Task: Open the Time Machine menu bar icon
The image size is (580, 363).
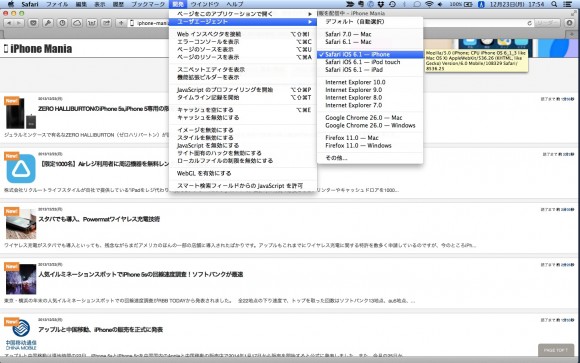Action: 392,4
